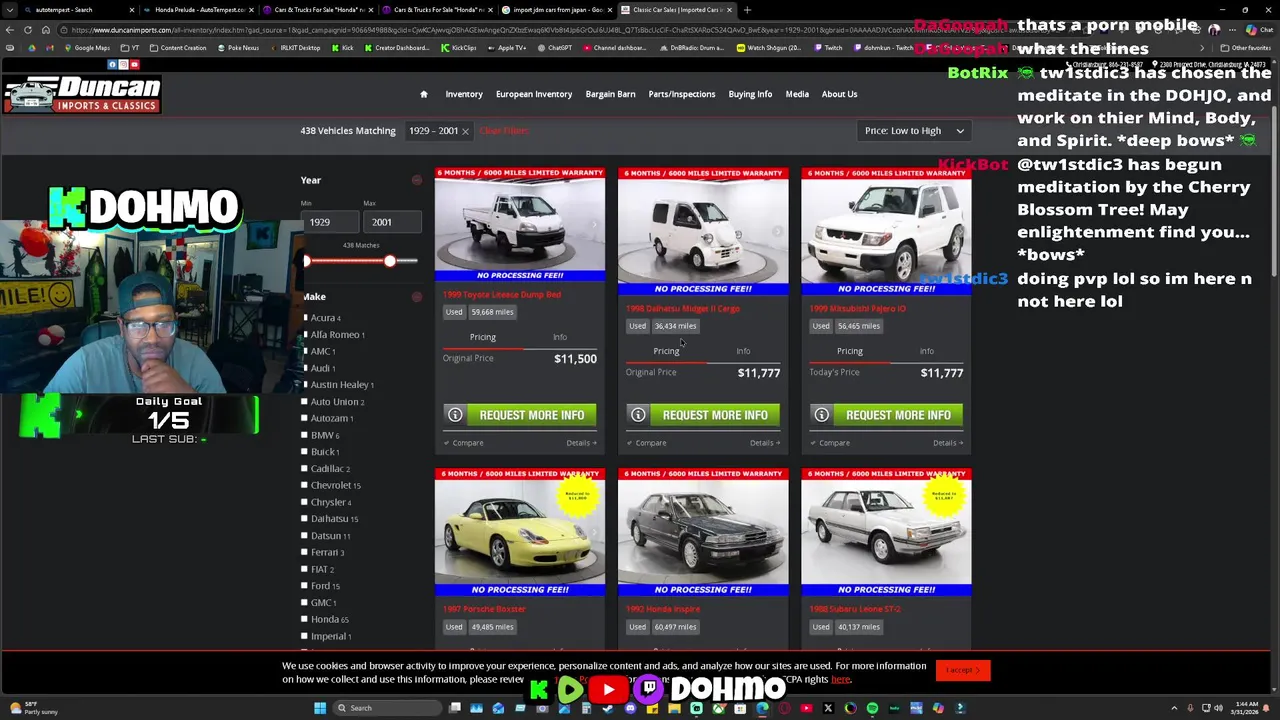Open the 1999 Toyota Liteace Dump Bed listing

pos(501,295)
